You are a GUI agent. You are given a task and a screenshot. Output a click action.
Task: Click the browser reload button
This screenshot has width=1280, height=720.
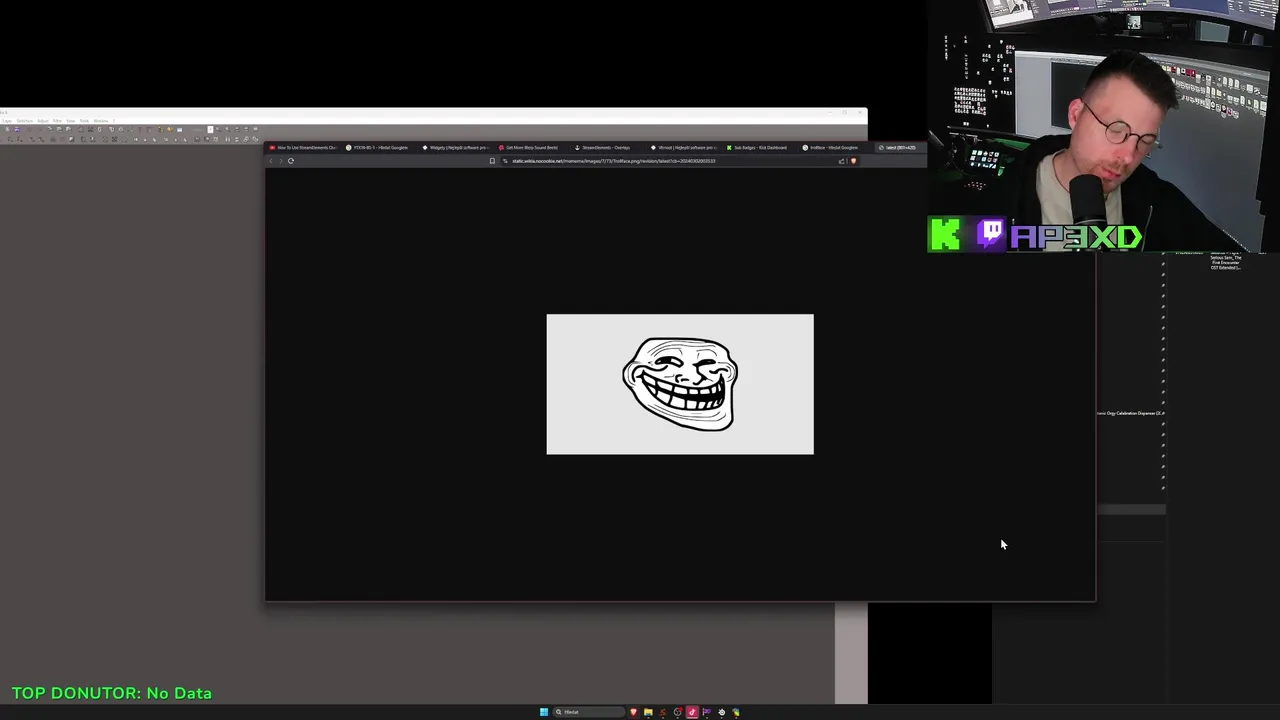[x=291, y=160]
